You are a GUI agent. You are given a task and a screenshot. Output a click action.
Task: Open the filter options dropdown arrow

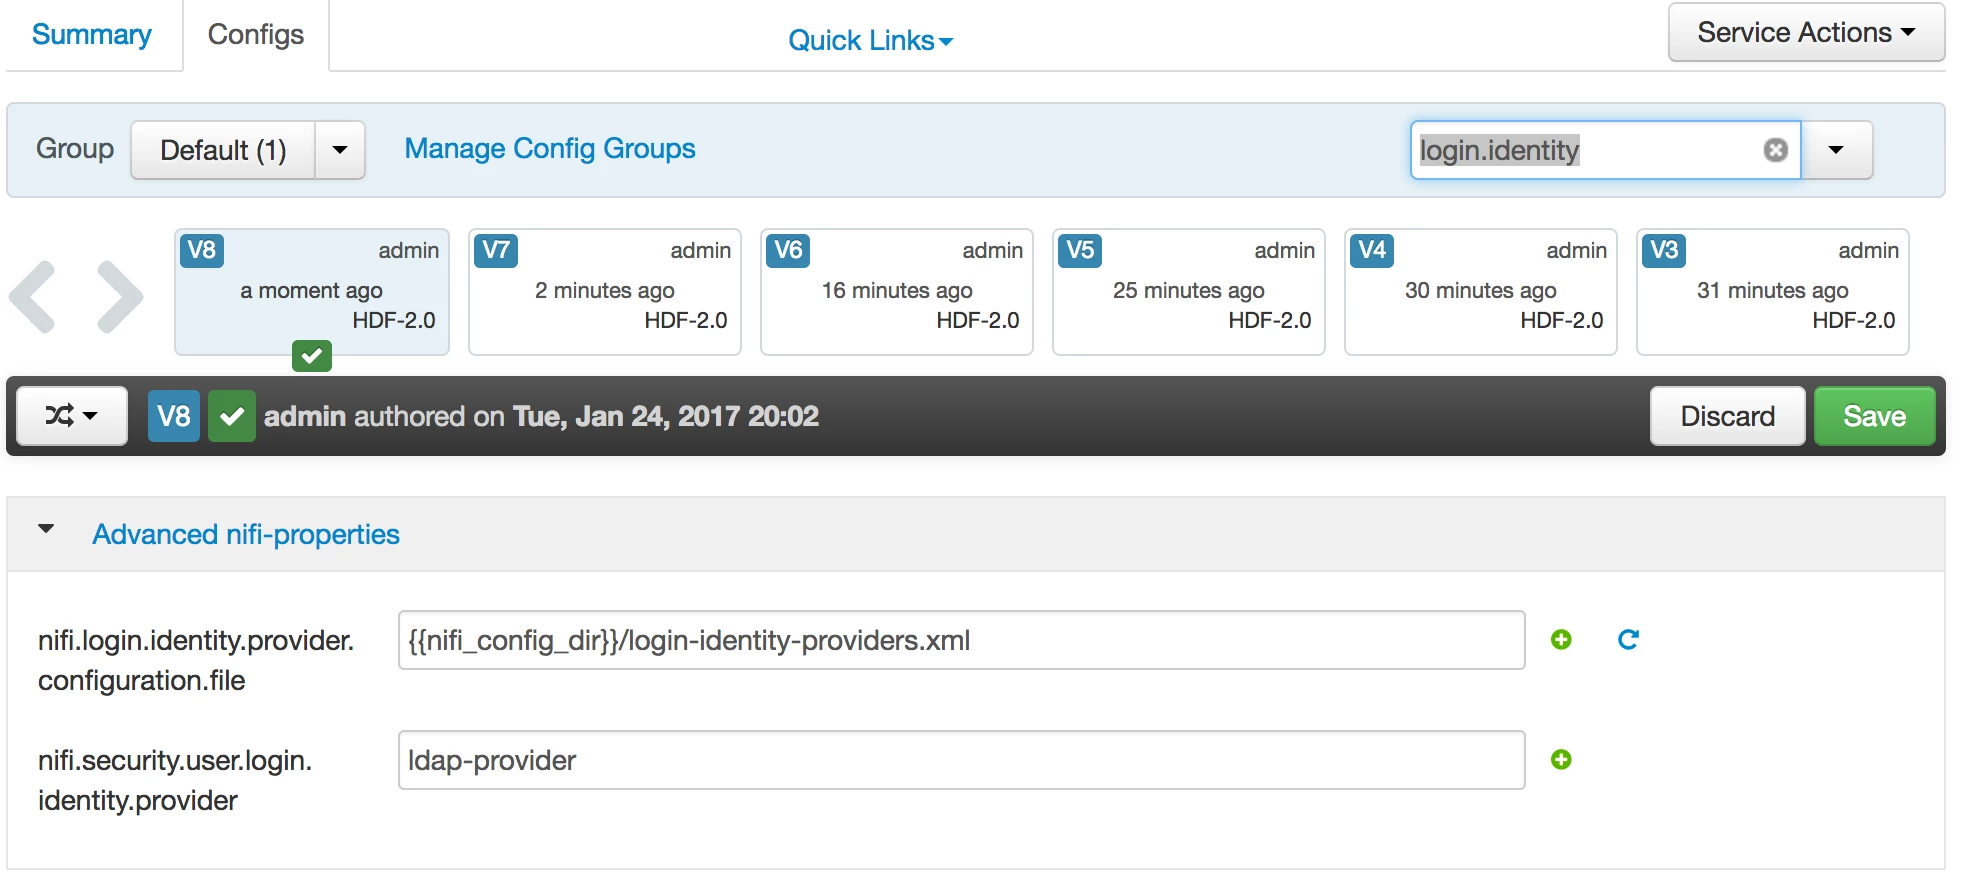[1836, 150]
